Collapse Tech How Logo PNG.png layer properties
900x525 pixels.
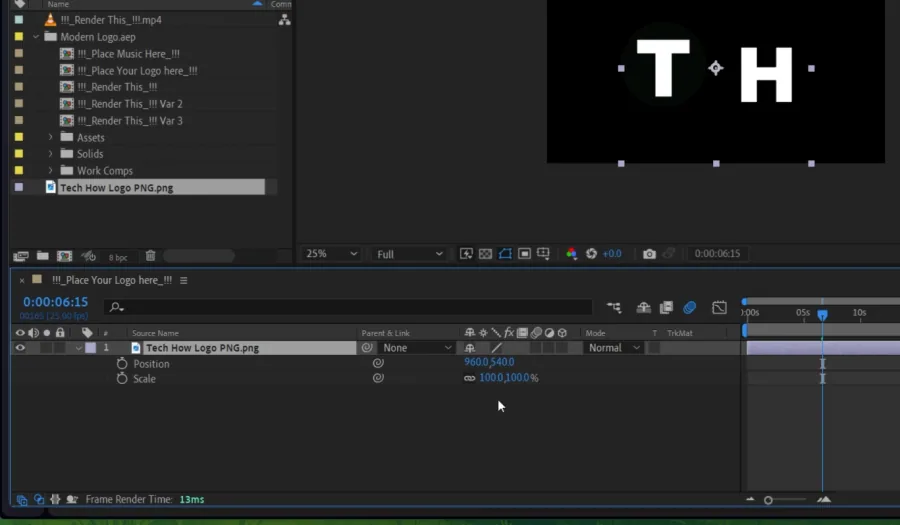[x=78, y=348]
